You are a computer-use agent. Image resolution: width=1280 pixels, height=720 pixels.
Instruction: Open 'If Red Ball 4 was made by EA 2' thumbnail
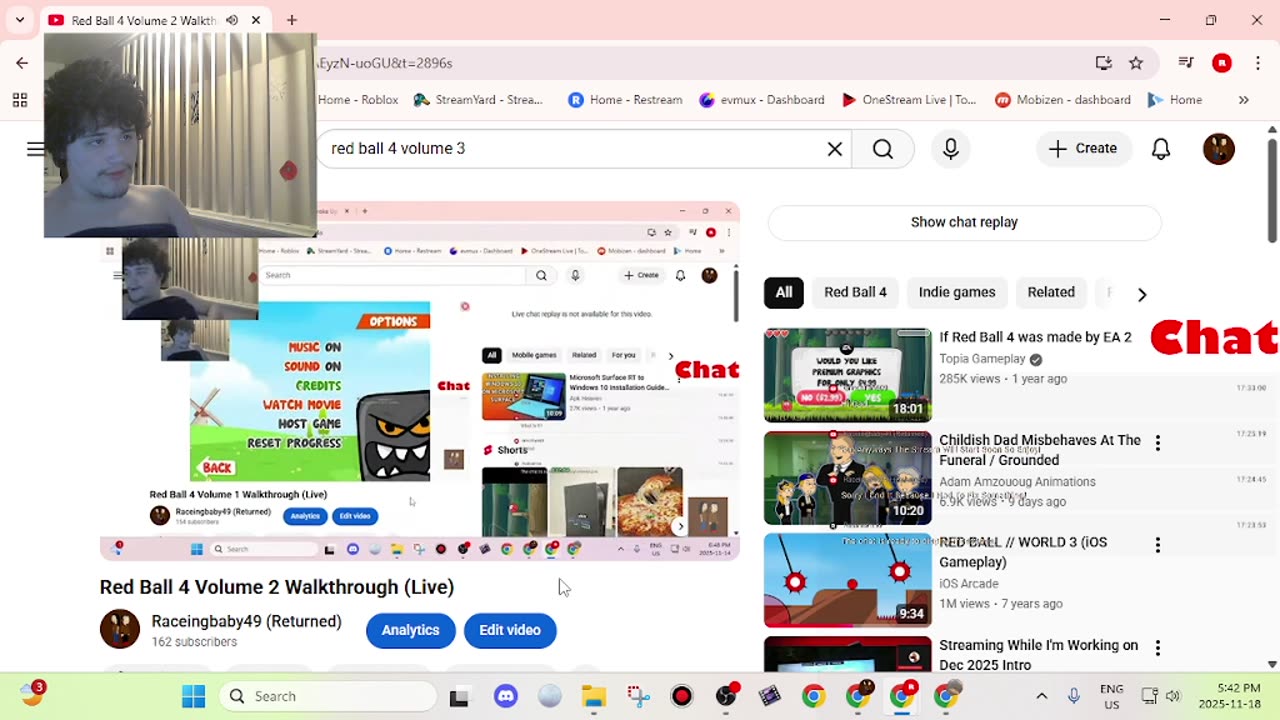(847, 376)
